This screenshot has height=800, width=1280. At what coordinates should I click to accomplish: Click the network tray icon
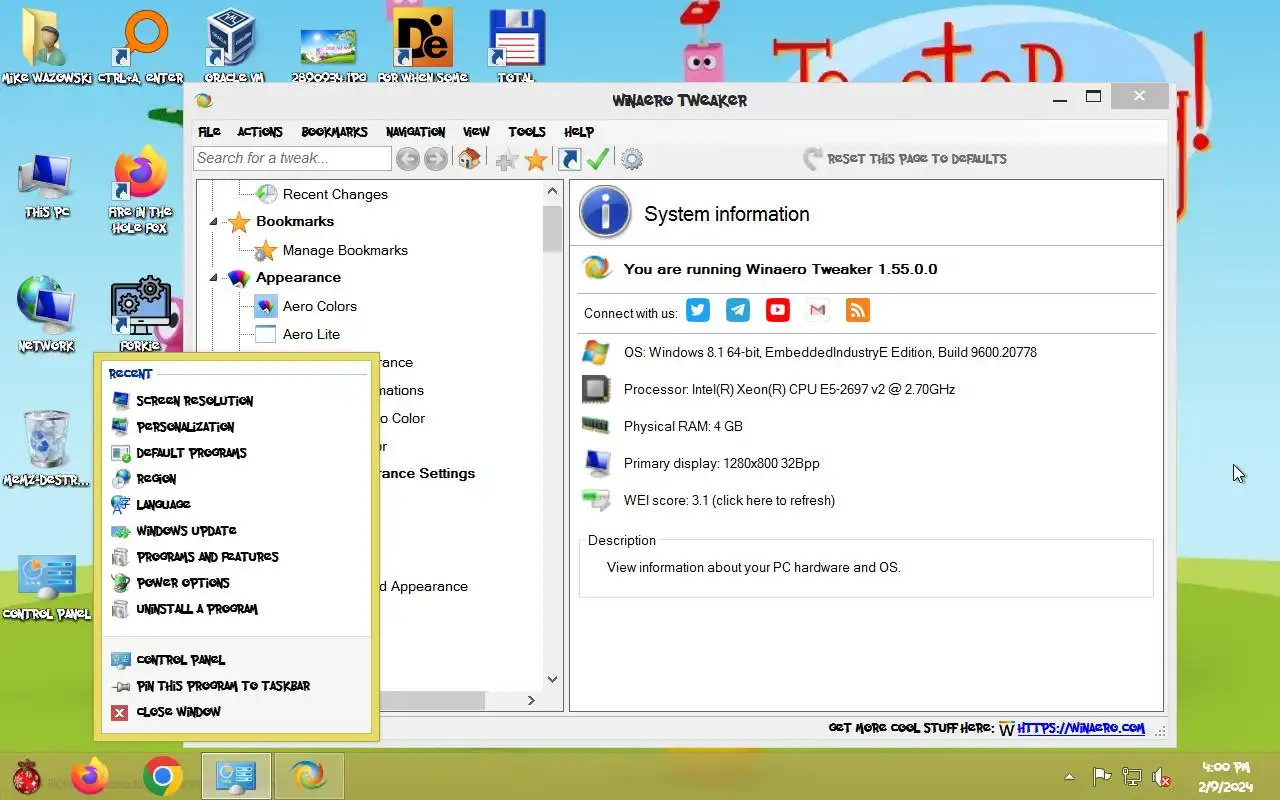[1132, 777]
